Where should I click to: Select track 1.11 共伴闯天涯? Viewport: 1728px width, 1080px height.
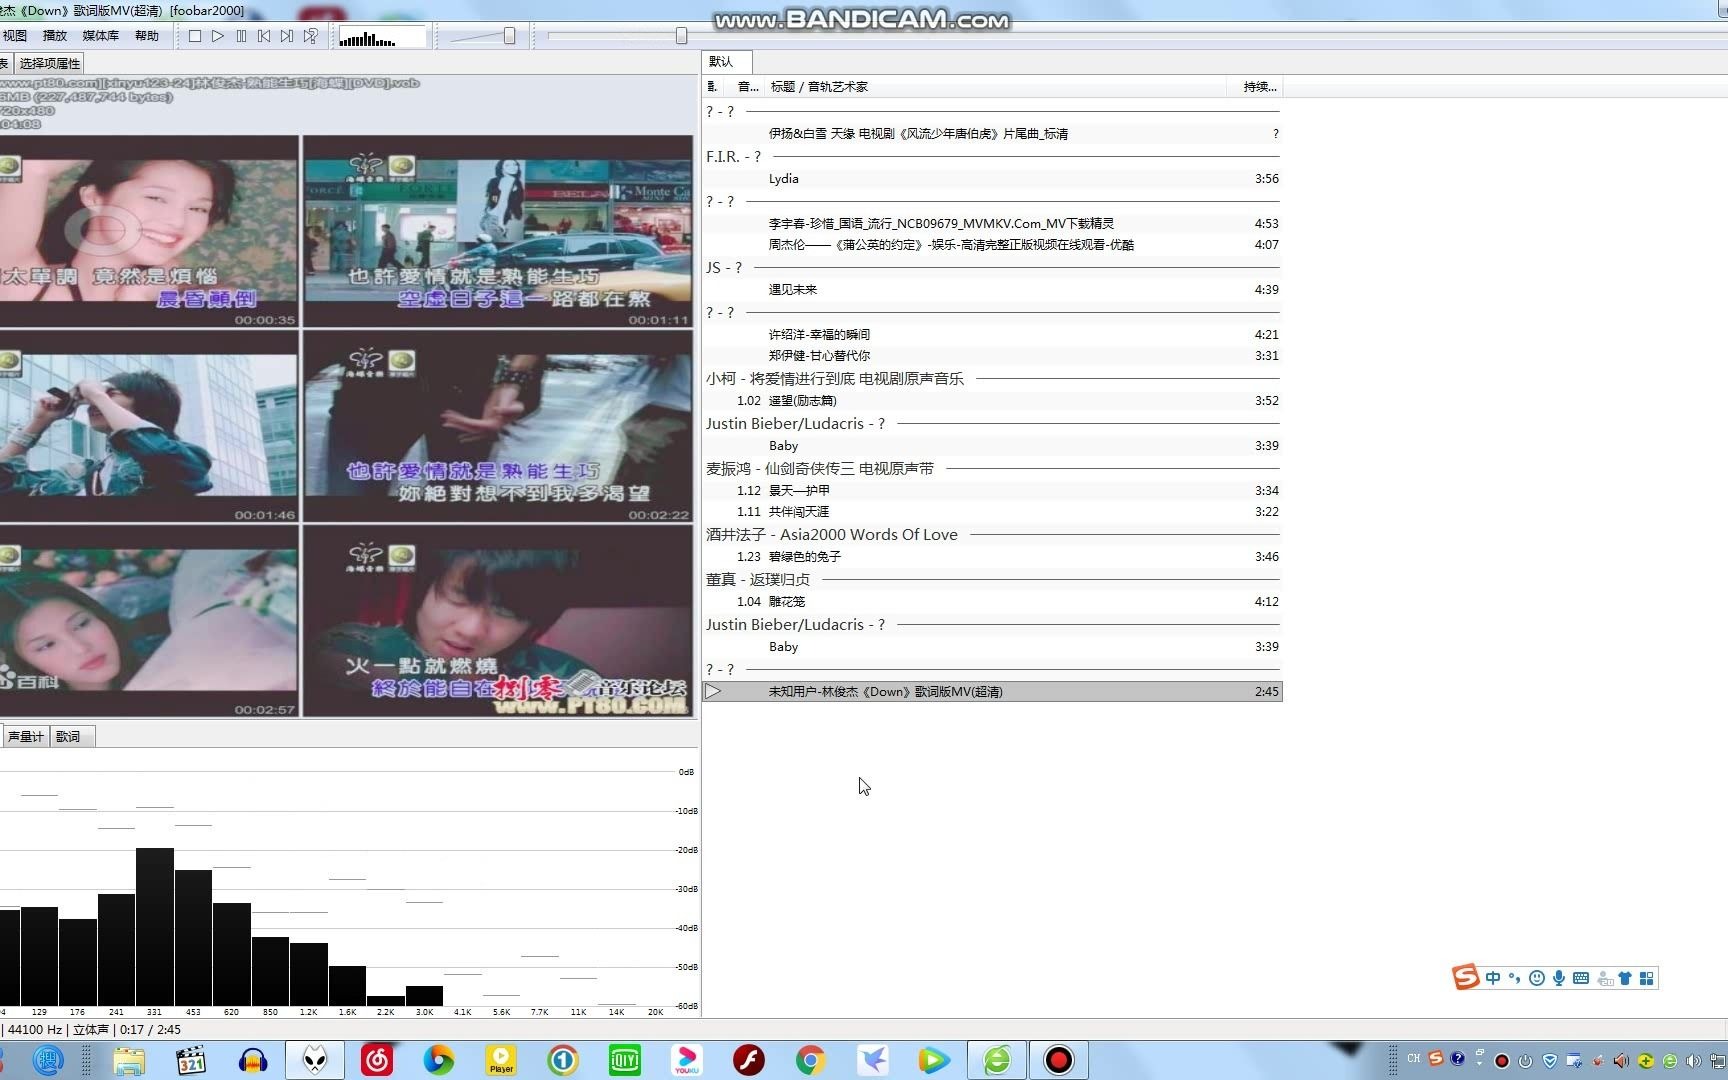pos(992,512)
